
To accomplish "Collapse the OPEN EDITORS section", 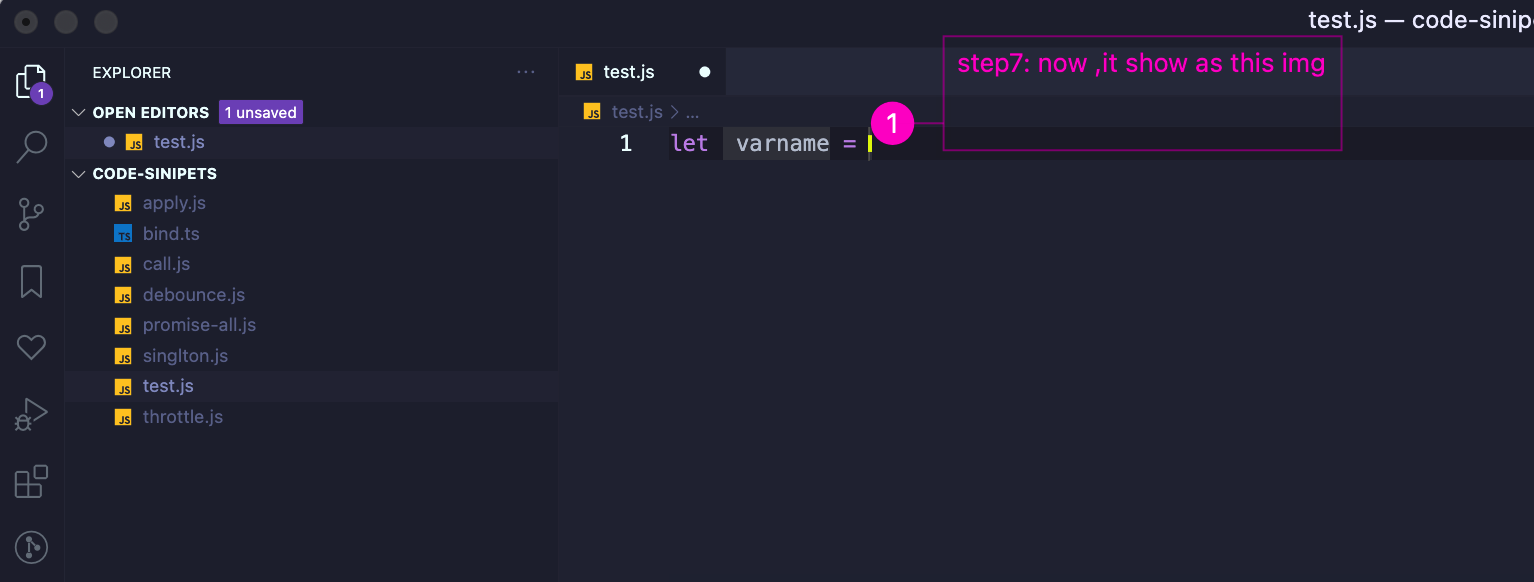I will 77,112.
